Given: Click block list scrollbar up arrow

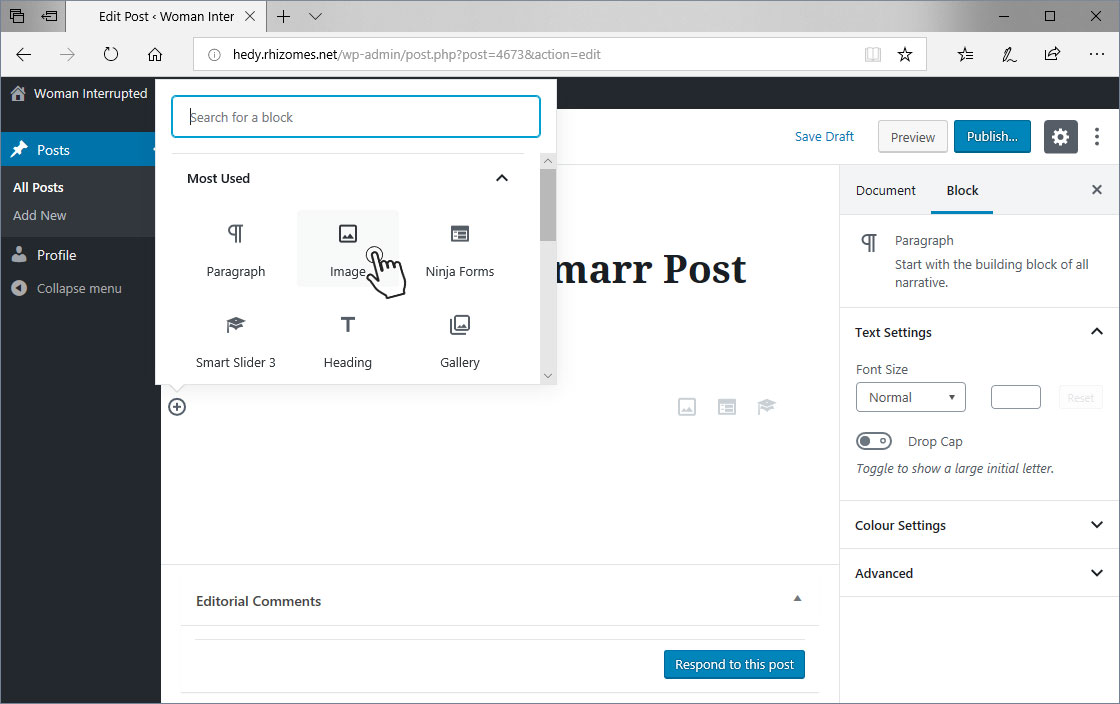Looking at the screenshot, I should coord(548,161).
